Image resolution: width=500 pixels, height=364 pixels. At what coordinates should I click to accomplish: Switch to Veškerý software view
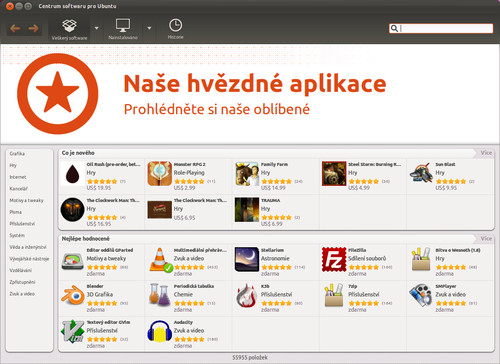coord(69,29)
